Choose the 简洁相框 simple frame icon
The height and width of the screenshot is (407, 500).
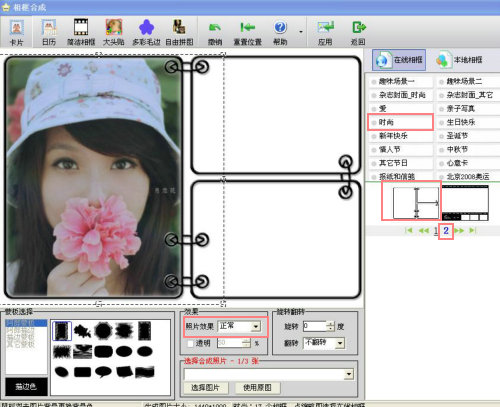(x=81, y=32)
